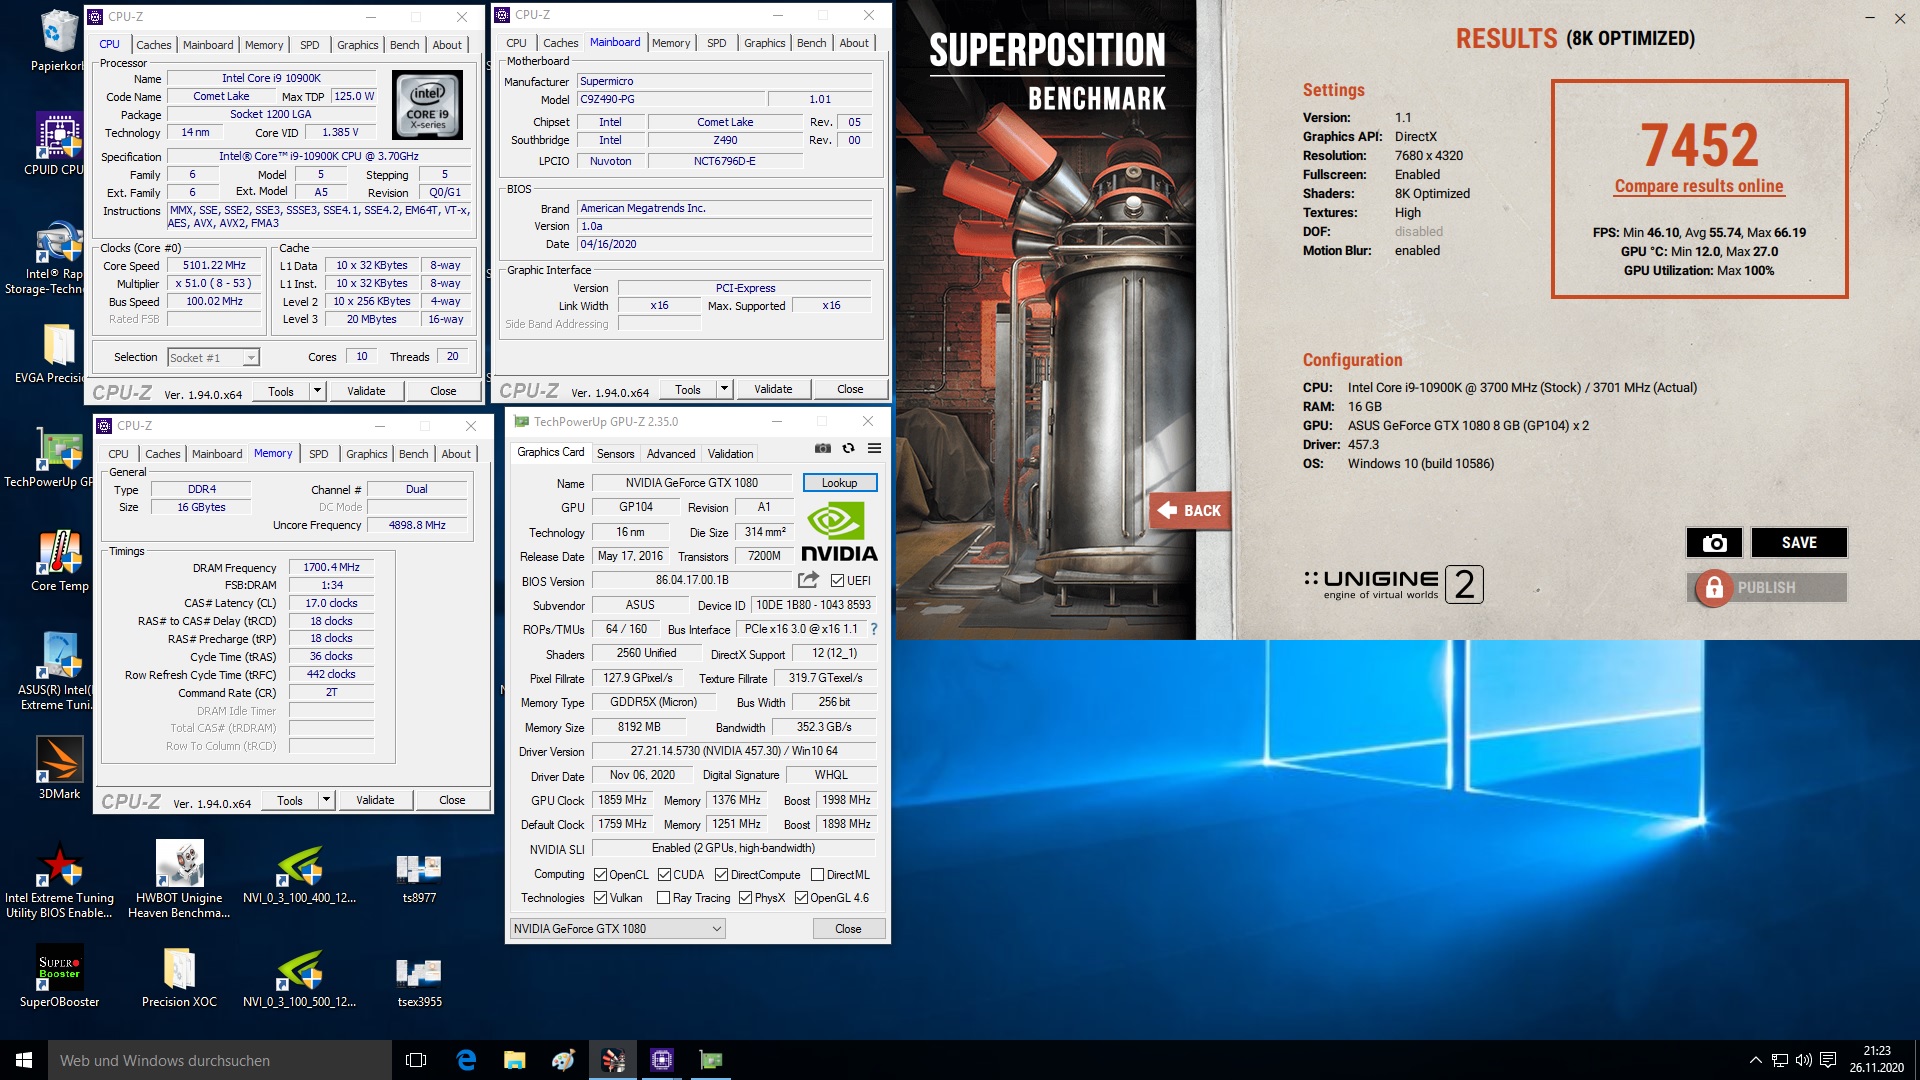1920x1080 pixels.
Task: Open the Intel Rapid Storage Technology desktop icon
Action: click(x=58, y=257)
